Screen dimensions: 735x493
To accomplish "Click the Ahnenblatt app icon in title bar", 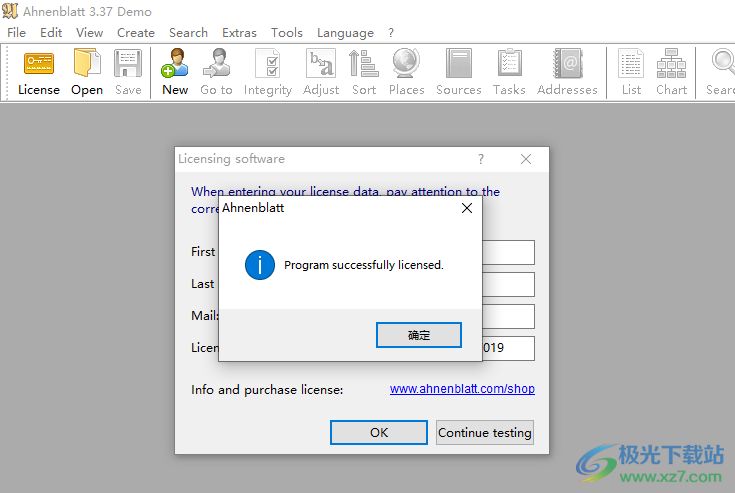I will click(x=10, y=11).
